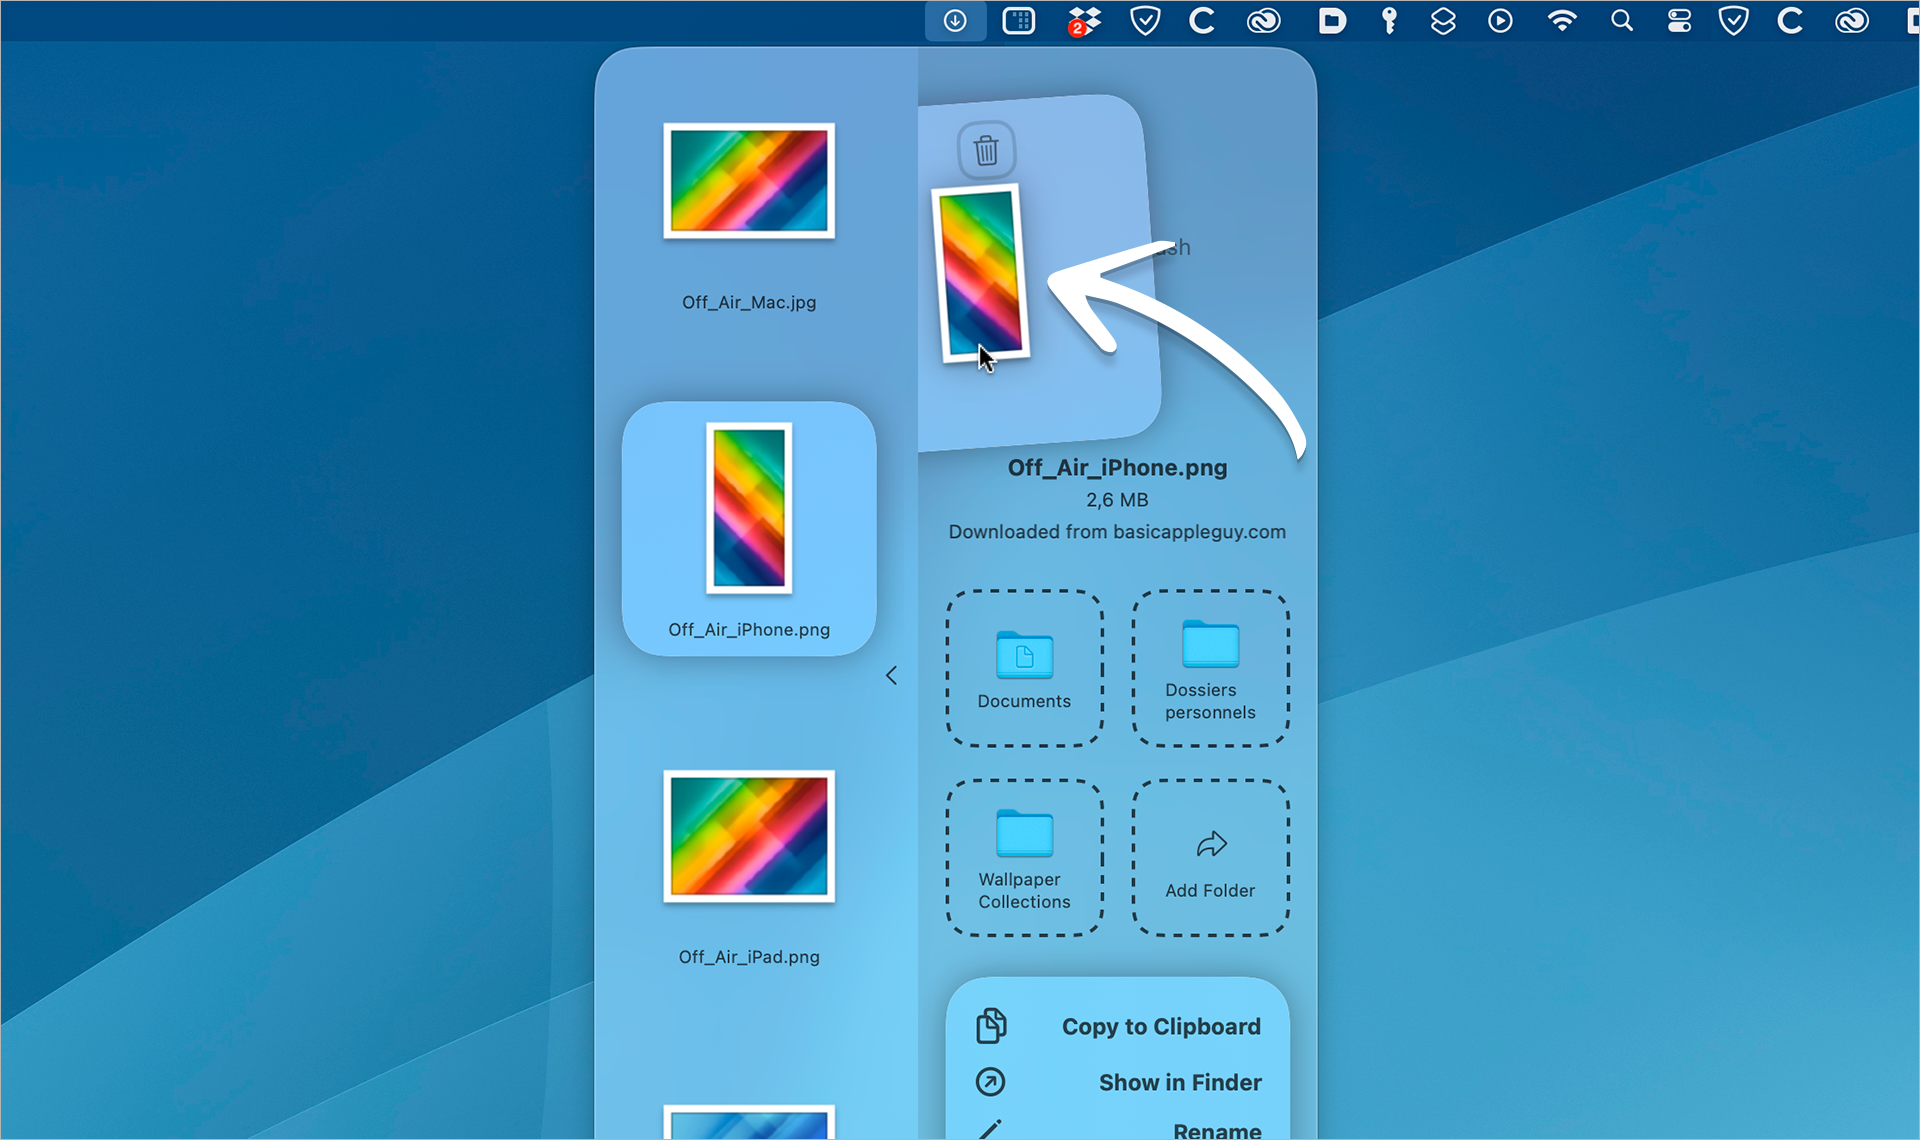The image size is (1920, 1140).
Task: Click the downloads manager menu bar icon
Action: click(x=955, y=21)
